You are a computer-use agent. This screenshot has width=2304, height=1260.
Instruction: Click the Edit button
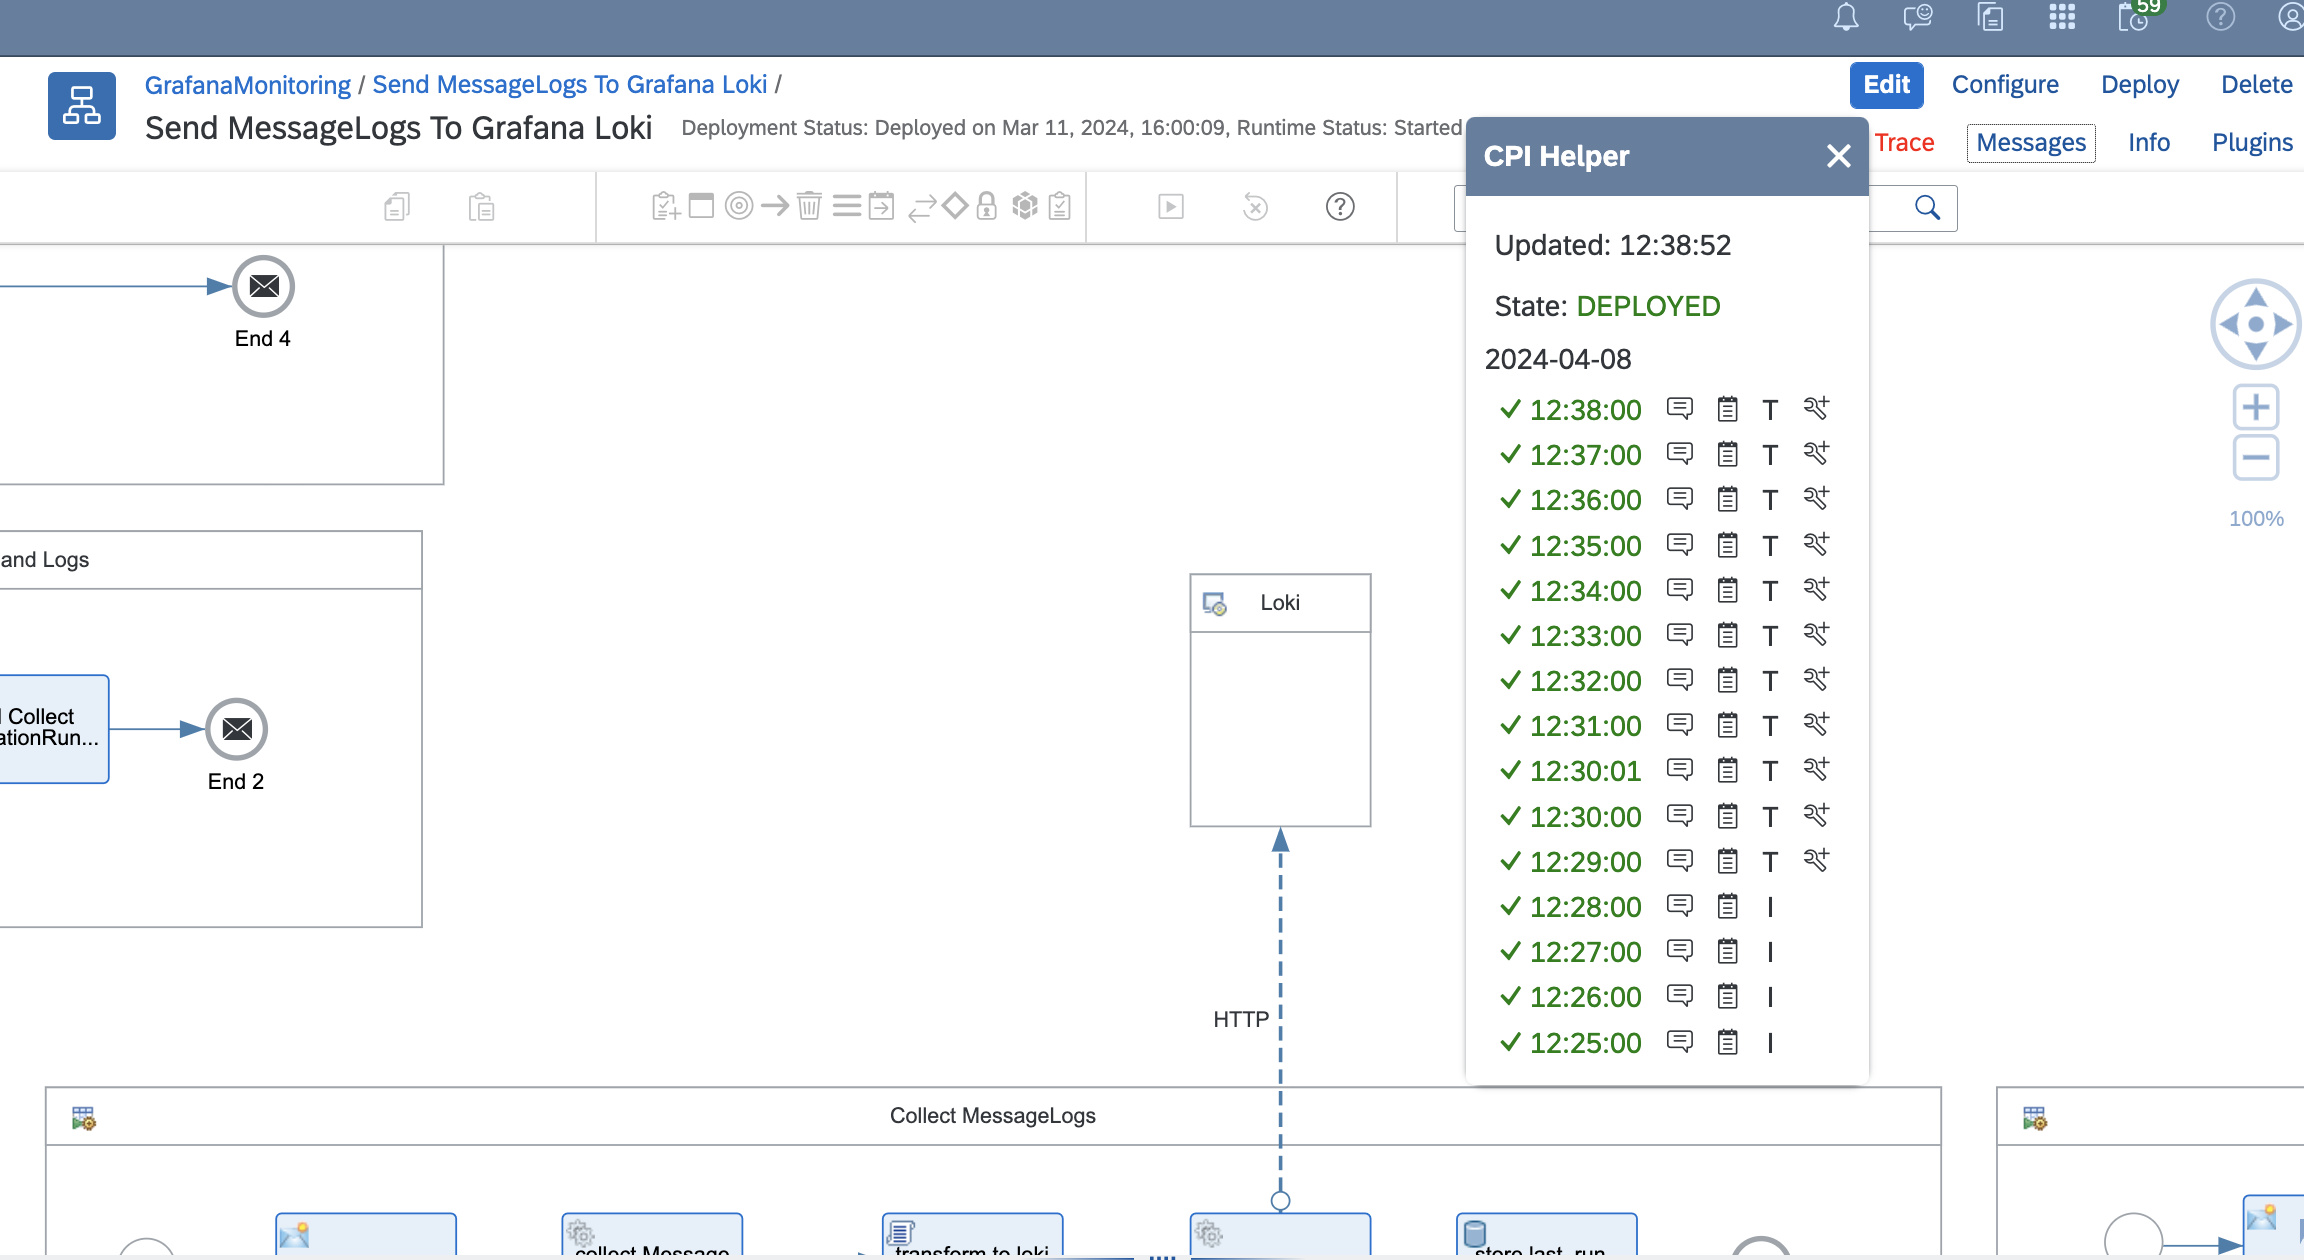(x=1886, y=85)
